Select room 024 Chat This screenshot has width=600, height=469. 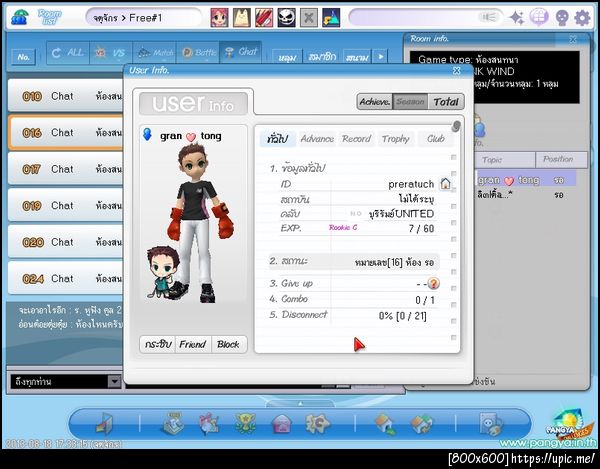coord(65,278)
